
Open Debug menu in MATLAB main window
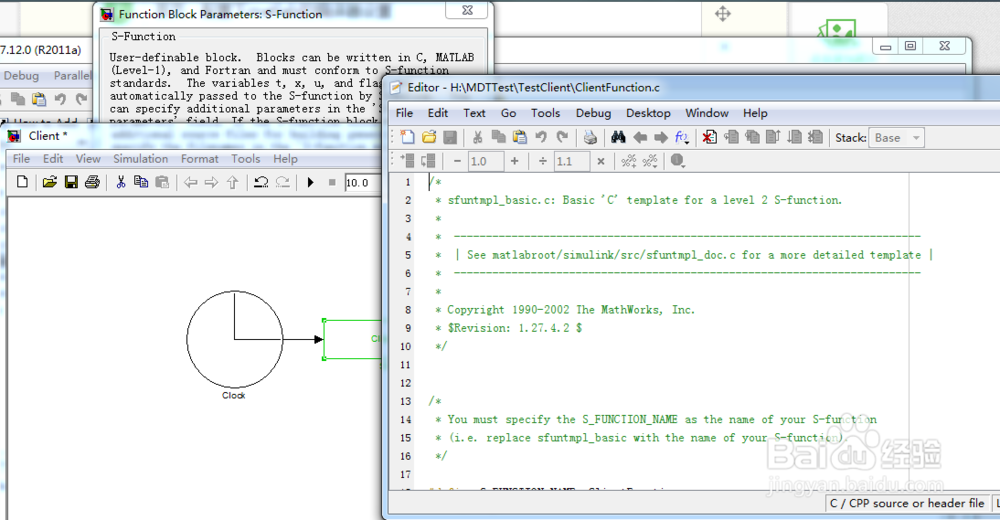click(21, 76)
